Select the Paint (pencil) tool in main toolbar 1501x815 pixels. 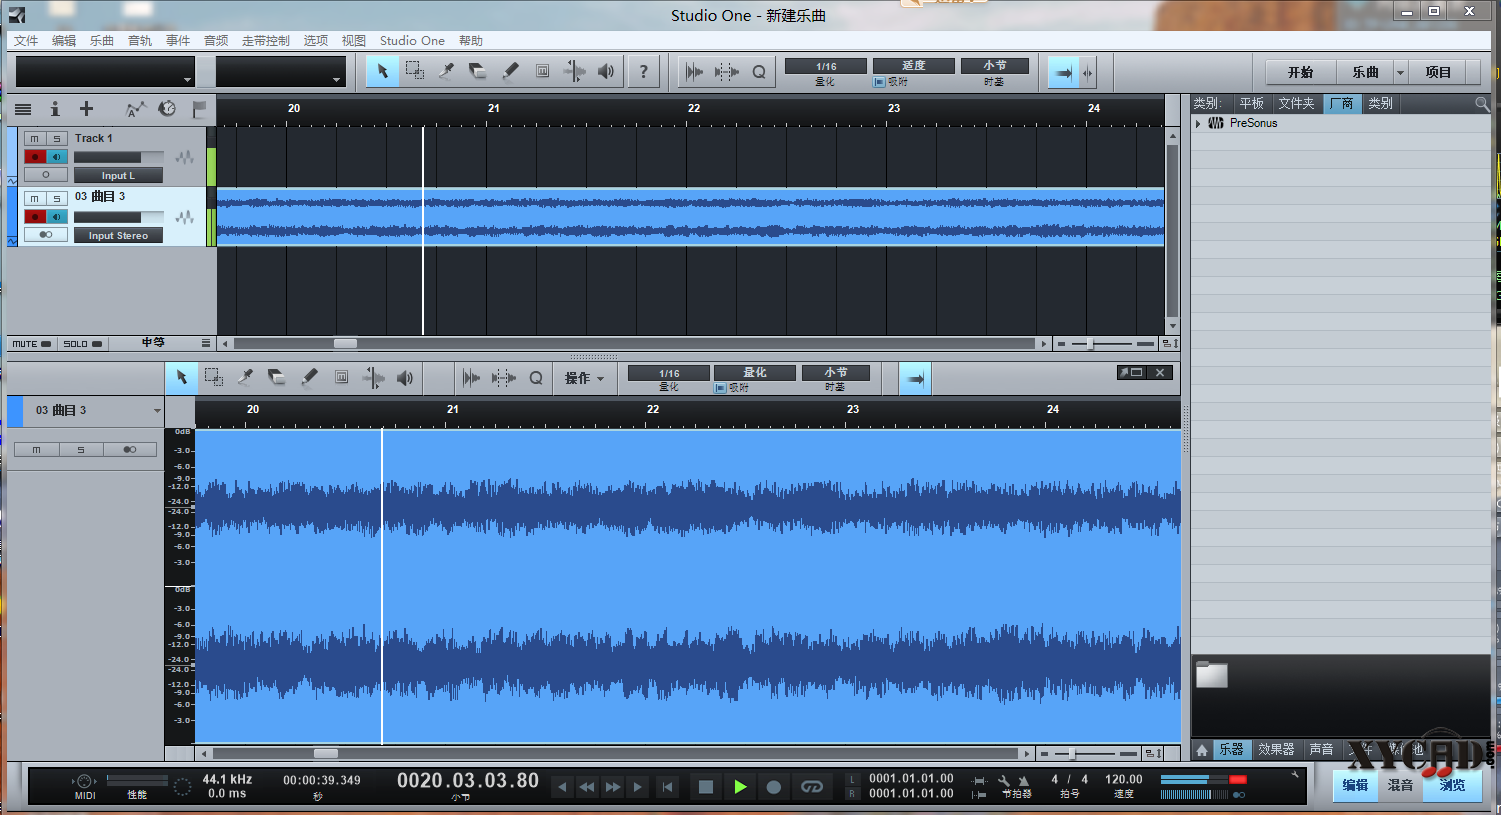pyautogui.click(x=510, y=71)
